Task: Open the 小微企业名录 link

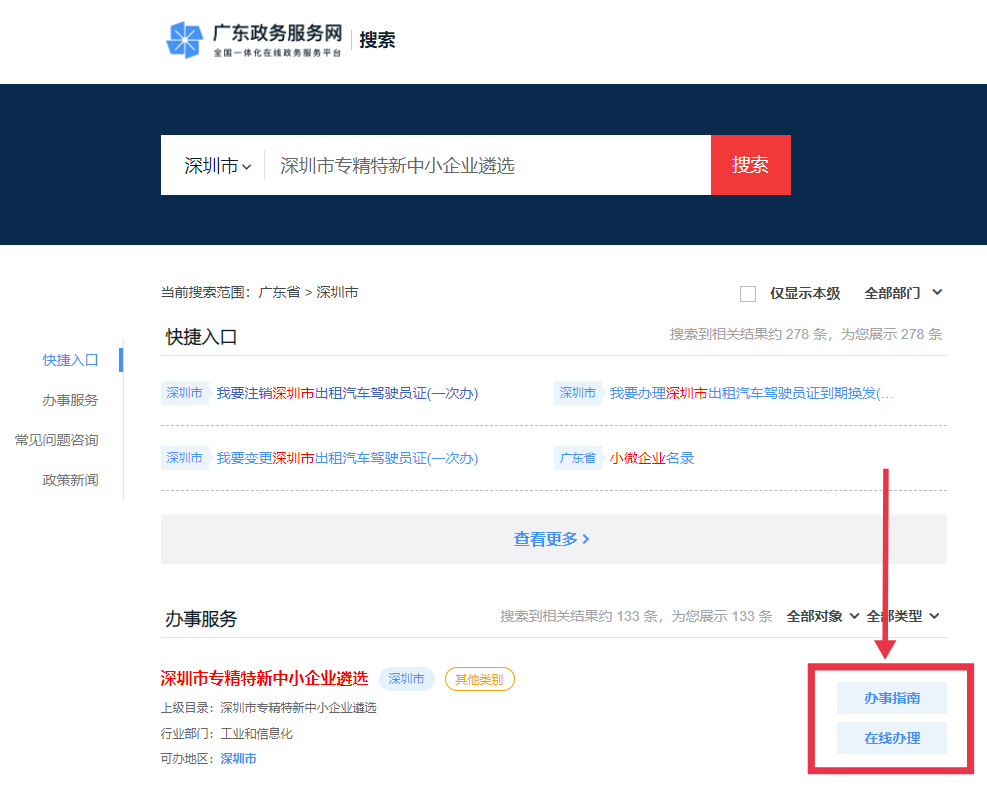Action: (651, 458)
